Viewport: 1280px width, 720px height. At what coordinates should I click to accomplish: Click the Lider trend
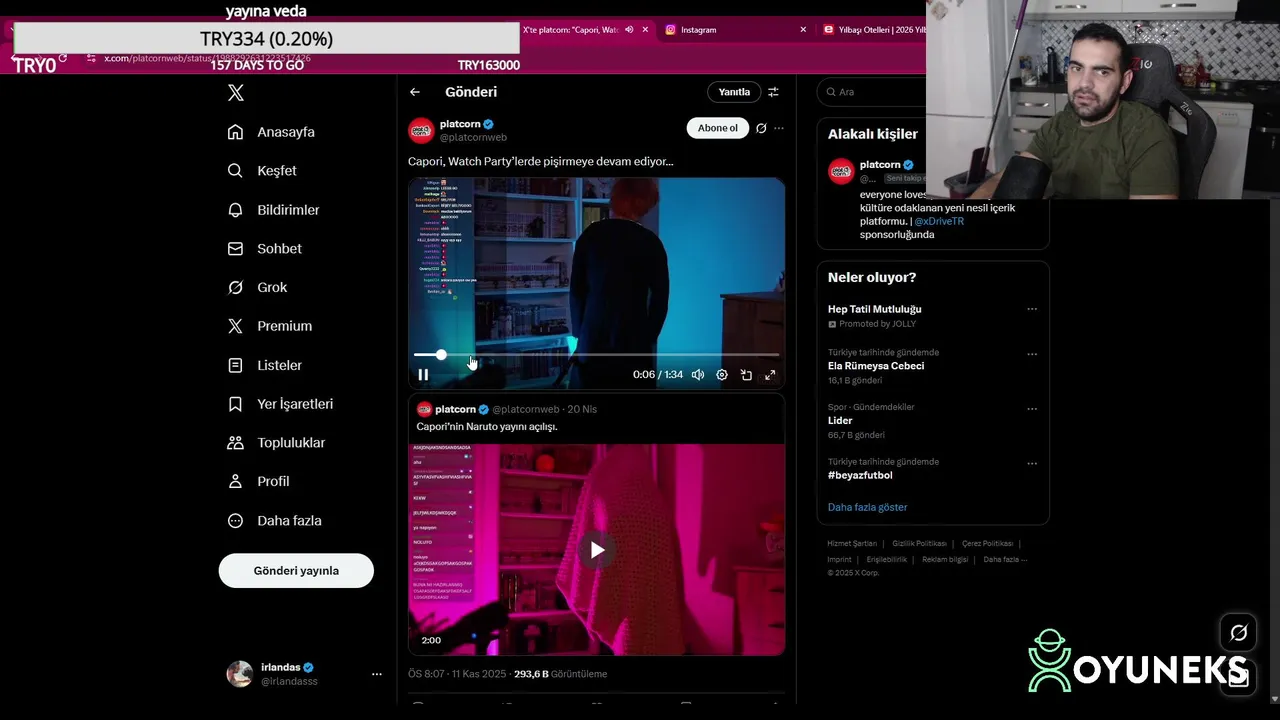tap(840, 421)
